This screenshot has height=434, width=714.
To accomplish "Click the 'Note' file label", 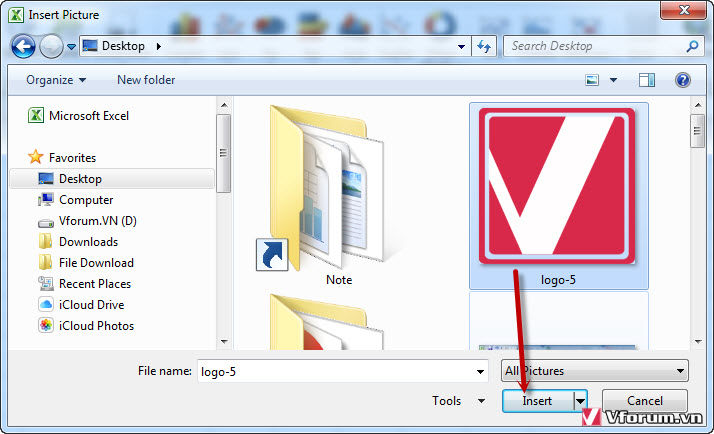I will [x=339, y=280].
